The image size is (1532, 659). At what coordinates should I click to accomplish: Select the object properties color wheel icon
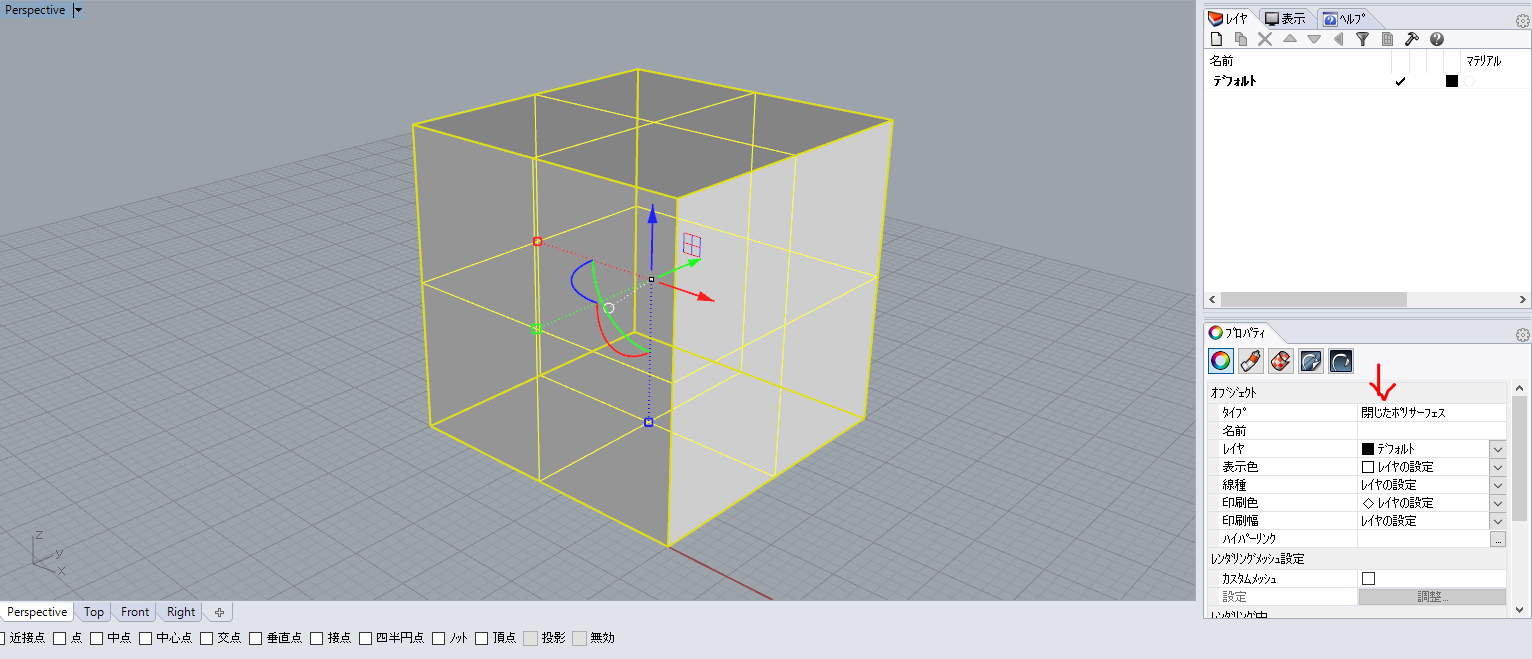tap(1221, 361)
